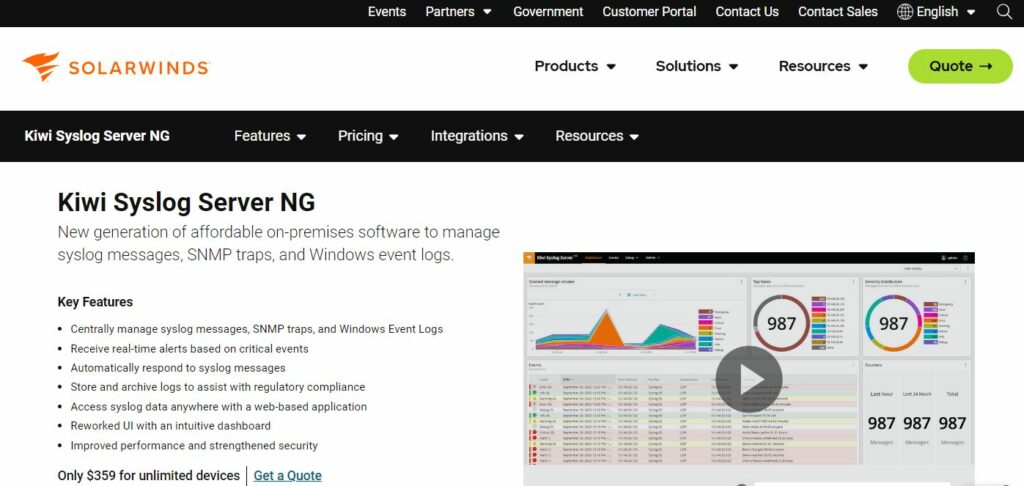Click 'Access syslog data anywhere' feature line
This screenshot has height=486, width=1024.
(219, 407)
